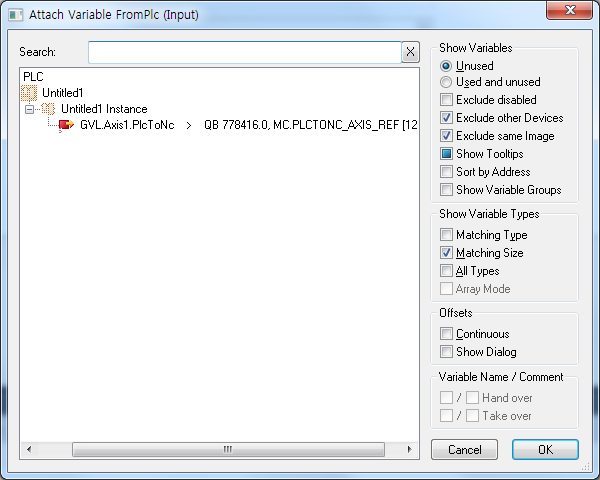Click the QB 778416.0 address text
Screen dimensions: 600x480
[x=236, y=125]
